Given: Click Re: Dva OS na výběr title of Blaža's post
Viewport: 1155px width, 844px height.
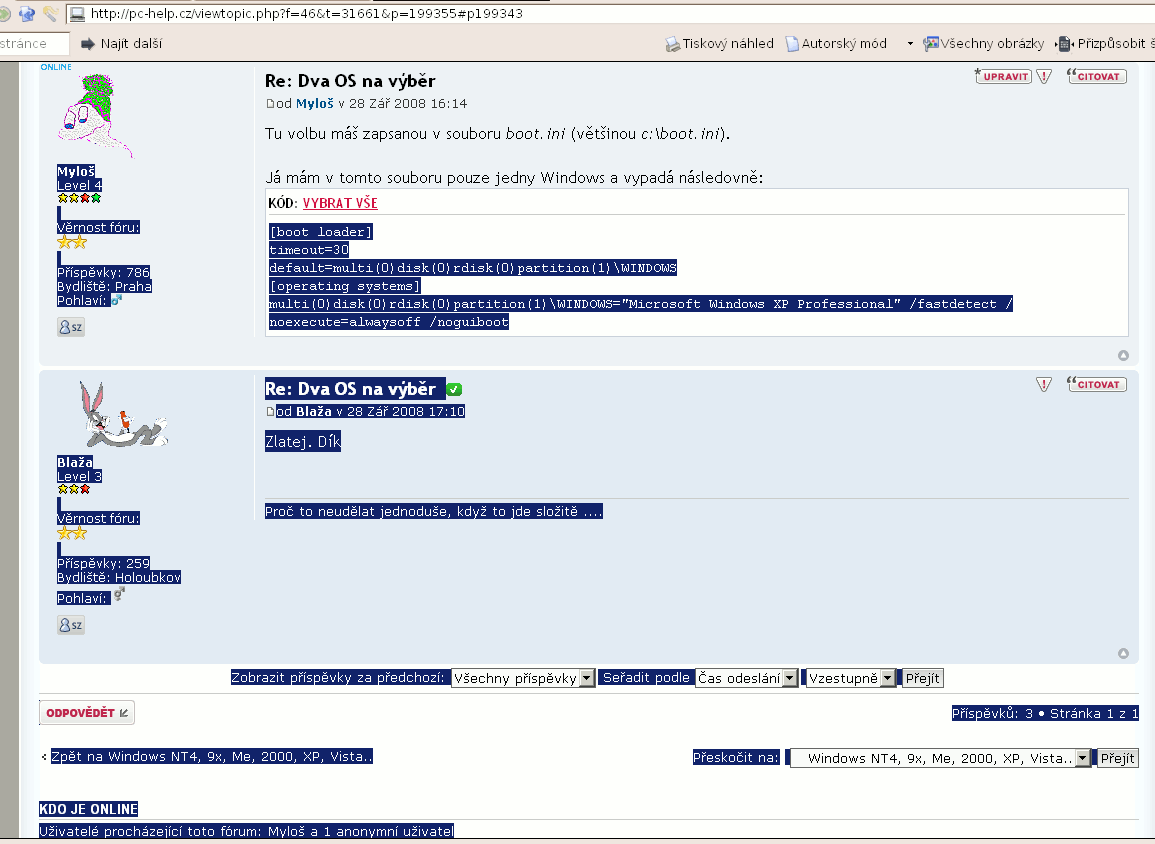Looking at the screenshot, I should (x=350, y=389).
